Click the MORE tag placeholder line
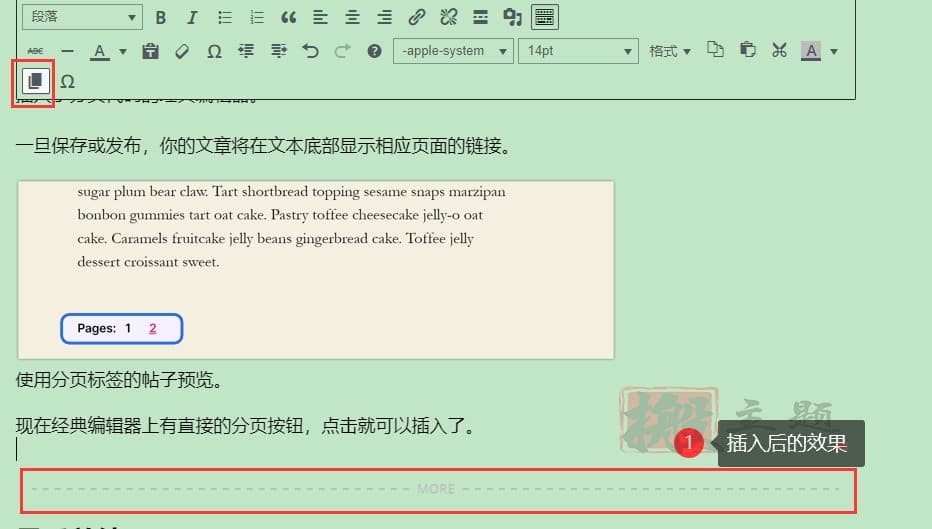 438,490
